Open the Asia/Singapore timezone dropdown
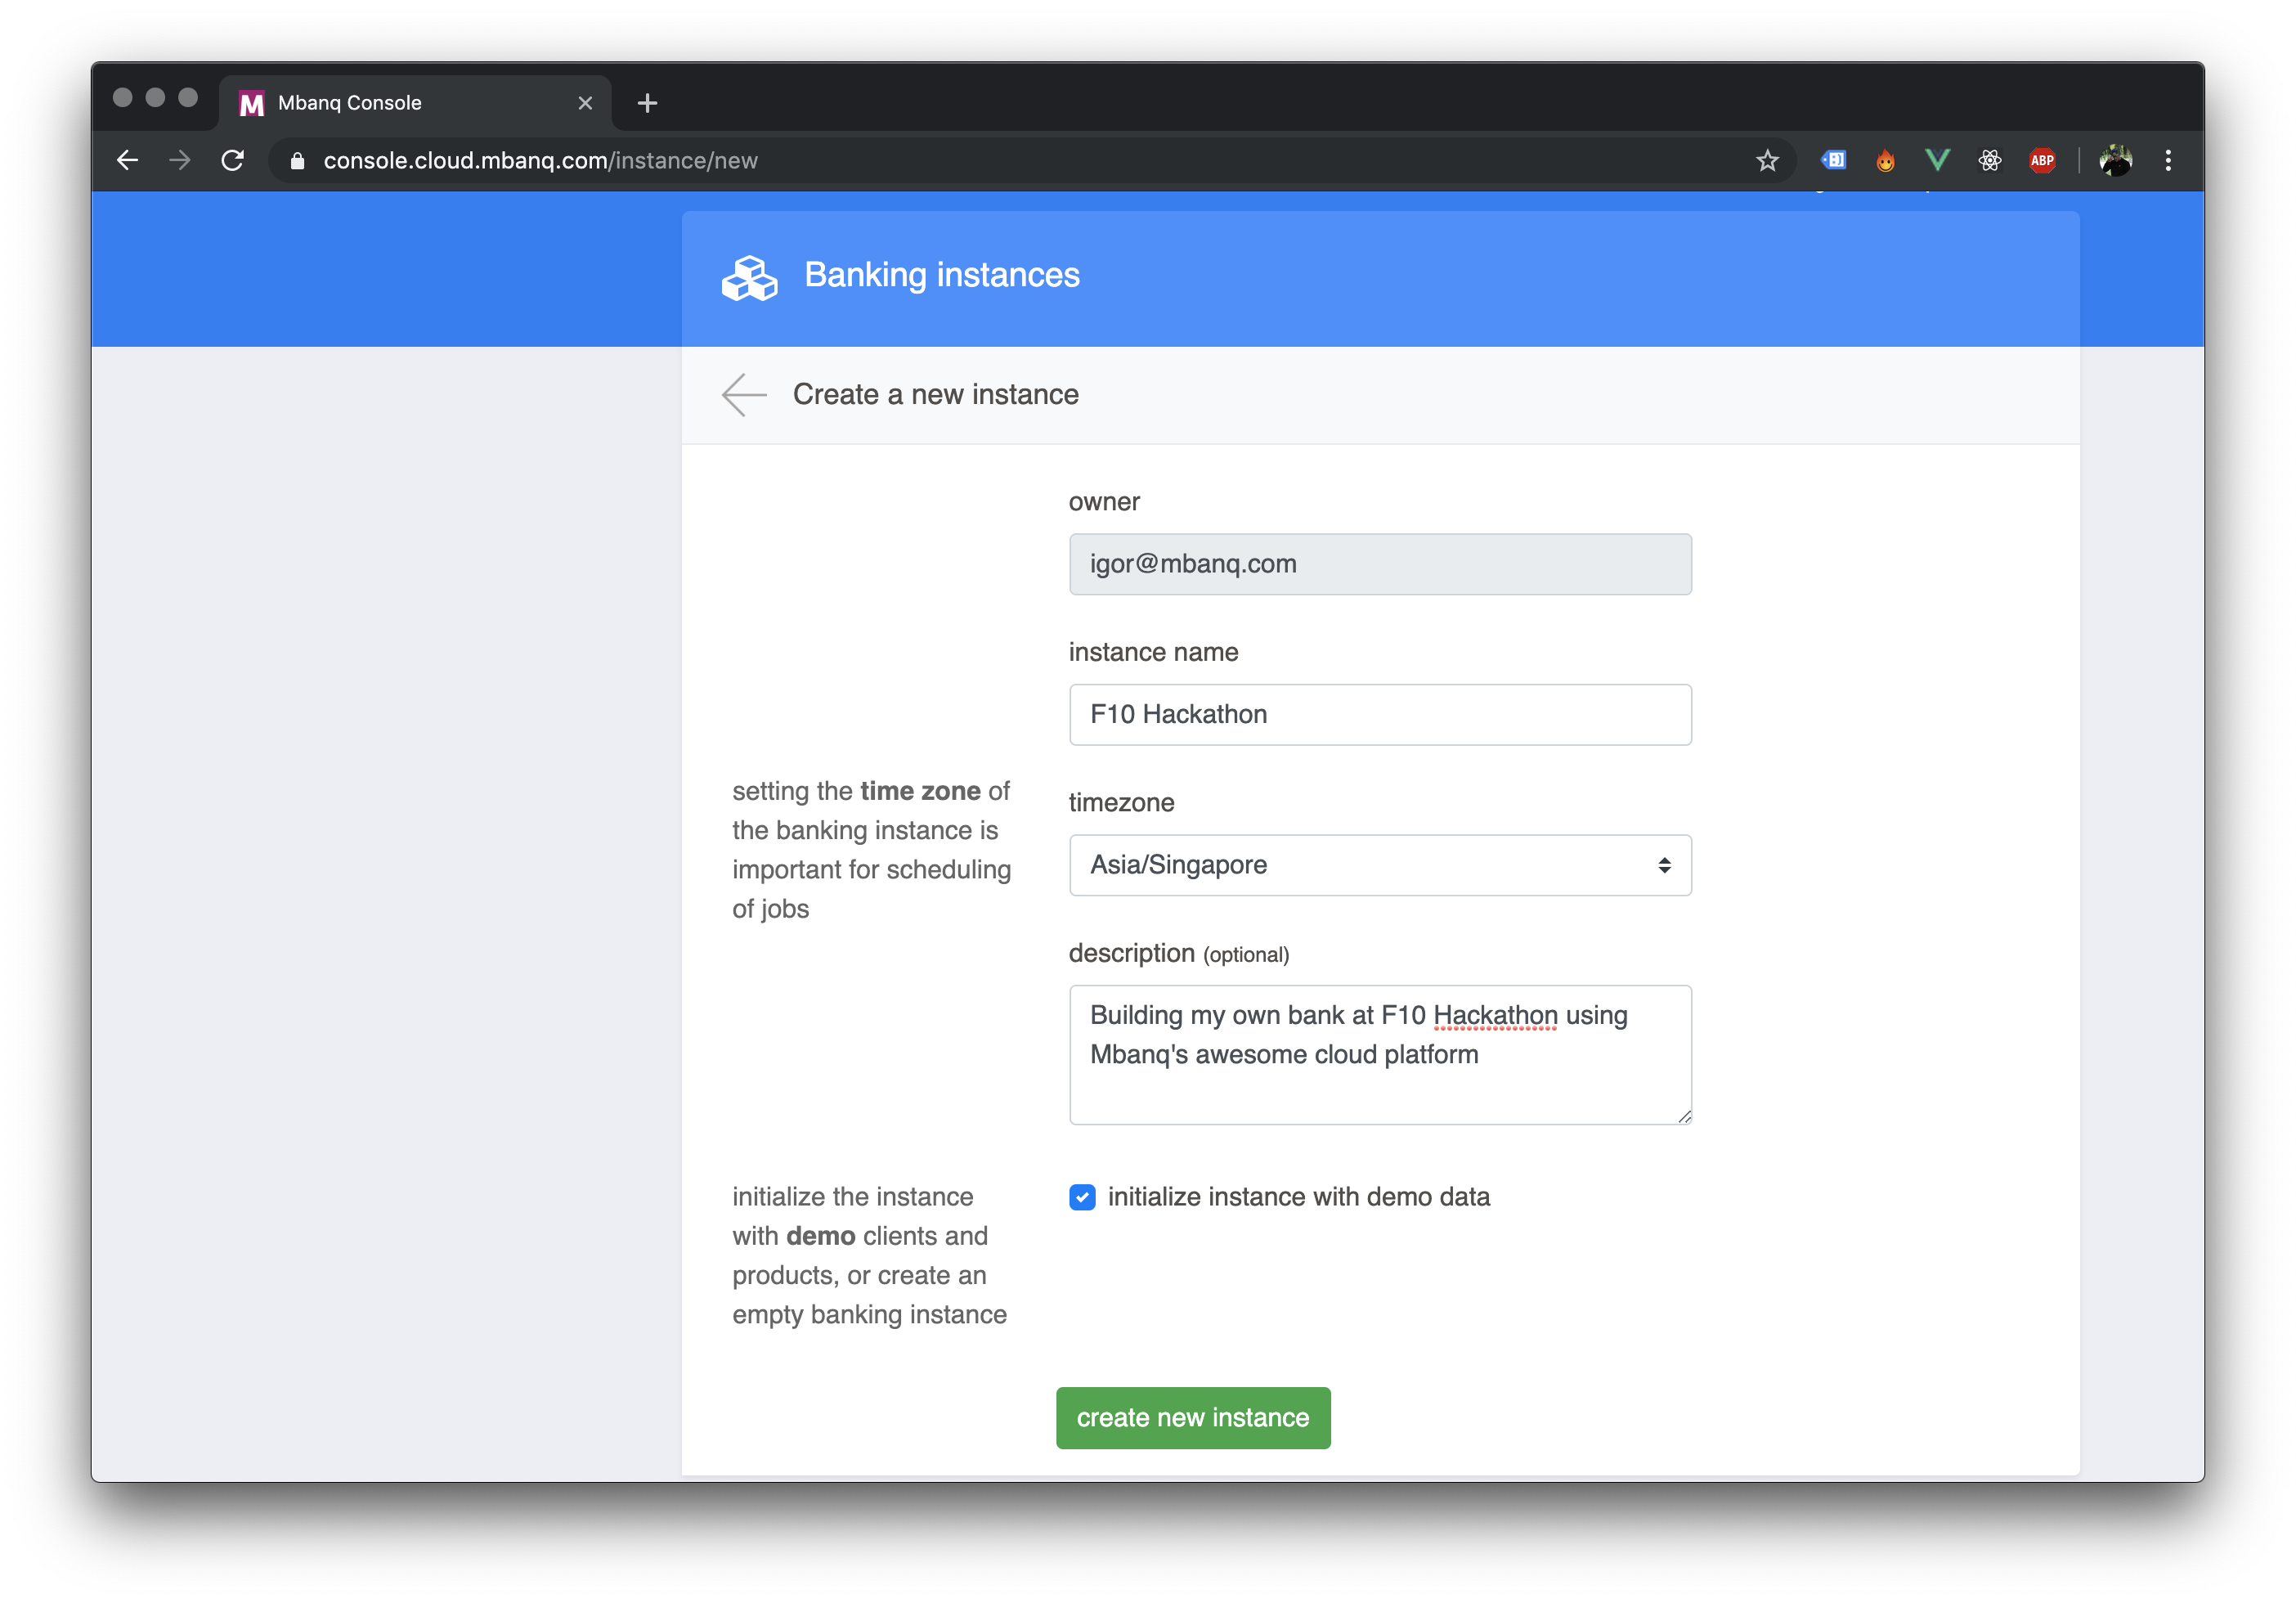This screenshot has width=2296, height=1603. pos(1379,865)
